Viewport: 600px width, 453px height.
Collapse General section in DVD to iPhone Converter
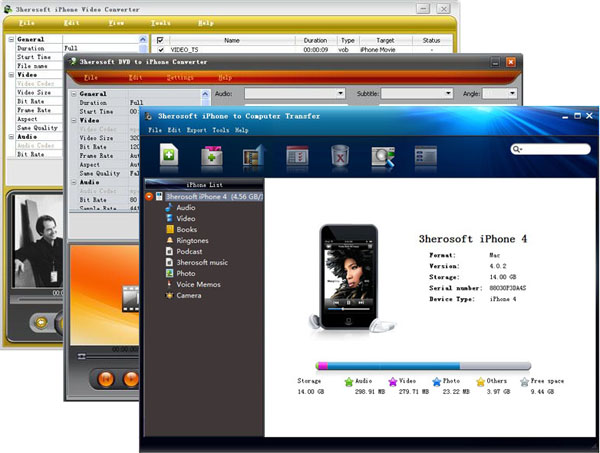(74, 94)
